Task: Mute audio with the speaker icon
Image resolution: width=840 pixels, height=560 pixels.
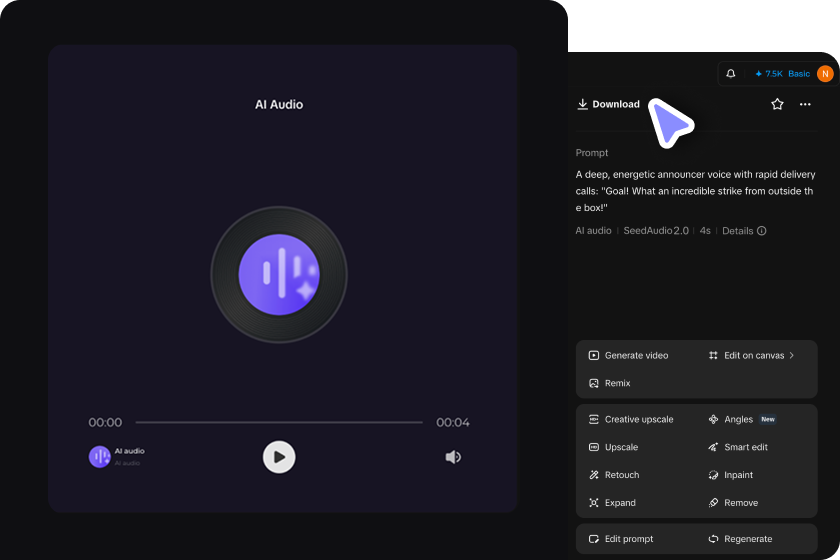Action: (x=453, y=457)
